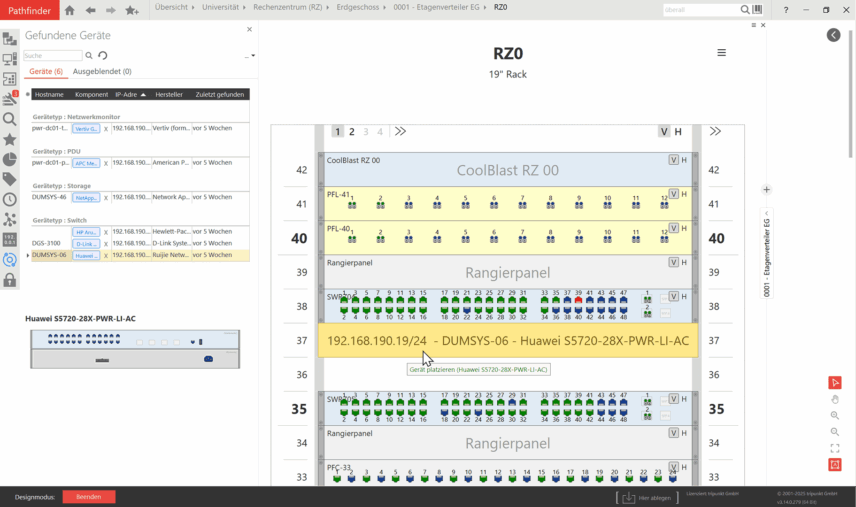The height and width of the screenshot is (507, 856).
Task: Click the Home icon in top toolbar
Action: click(69, 10)
